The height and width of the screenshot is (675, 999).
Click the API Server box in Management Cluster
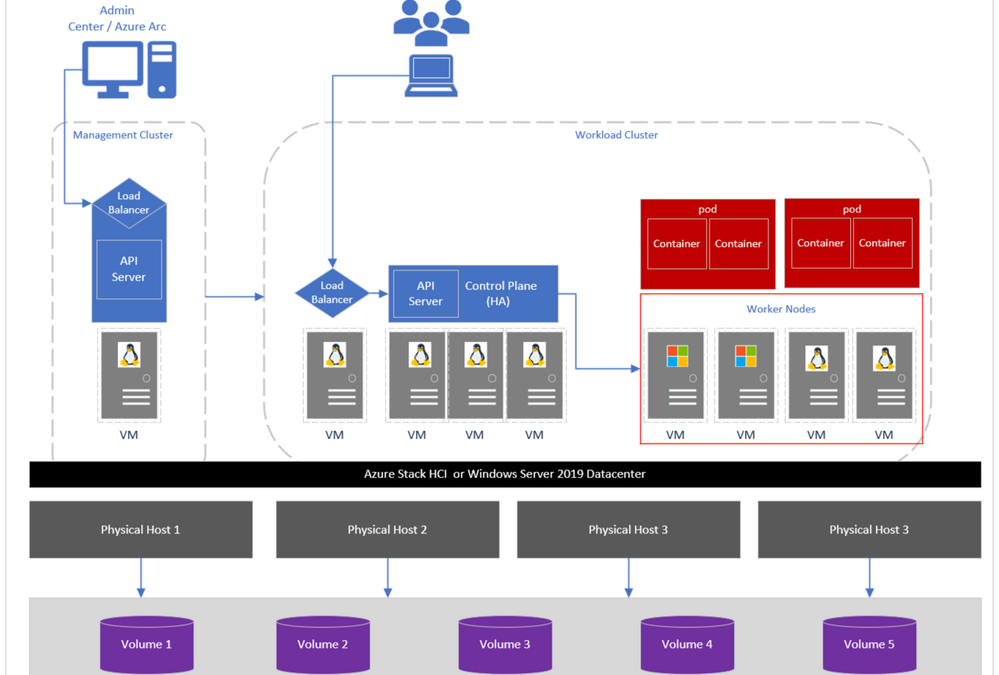(x=129, y=269)
